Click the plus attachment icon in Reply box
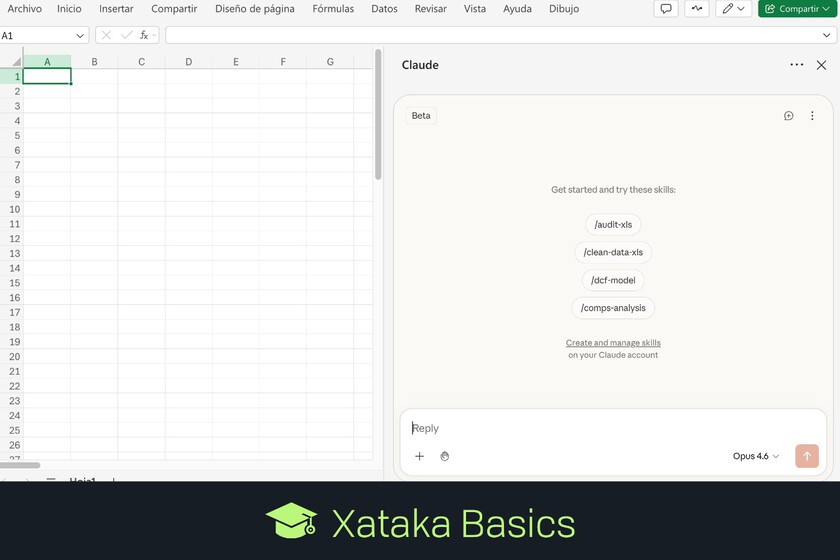Screen dimensions: 840x560 tap(419, 456)
